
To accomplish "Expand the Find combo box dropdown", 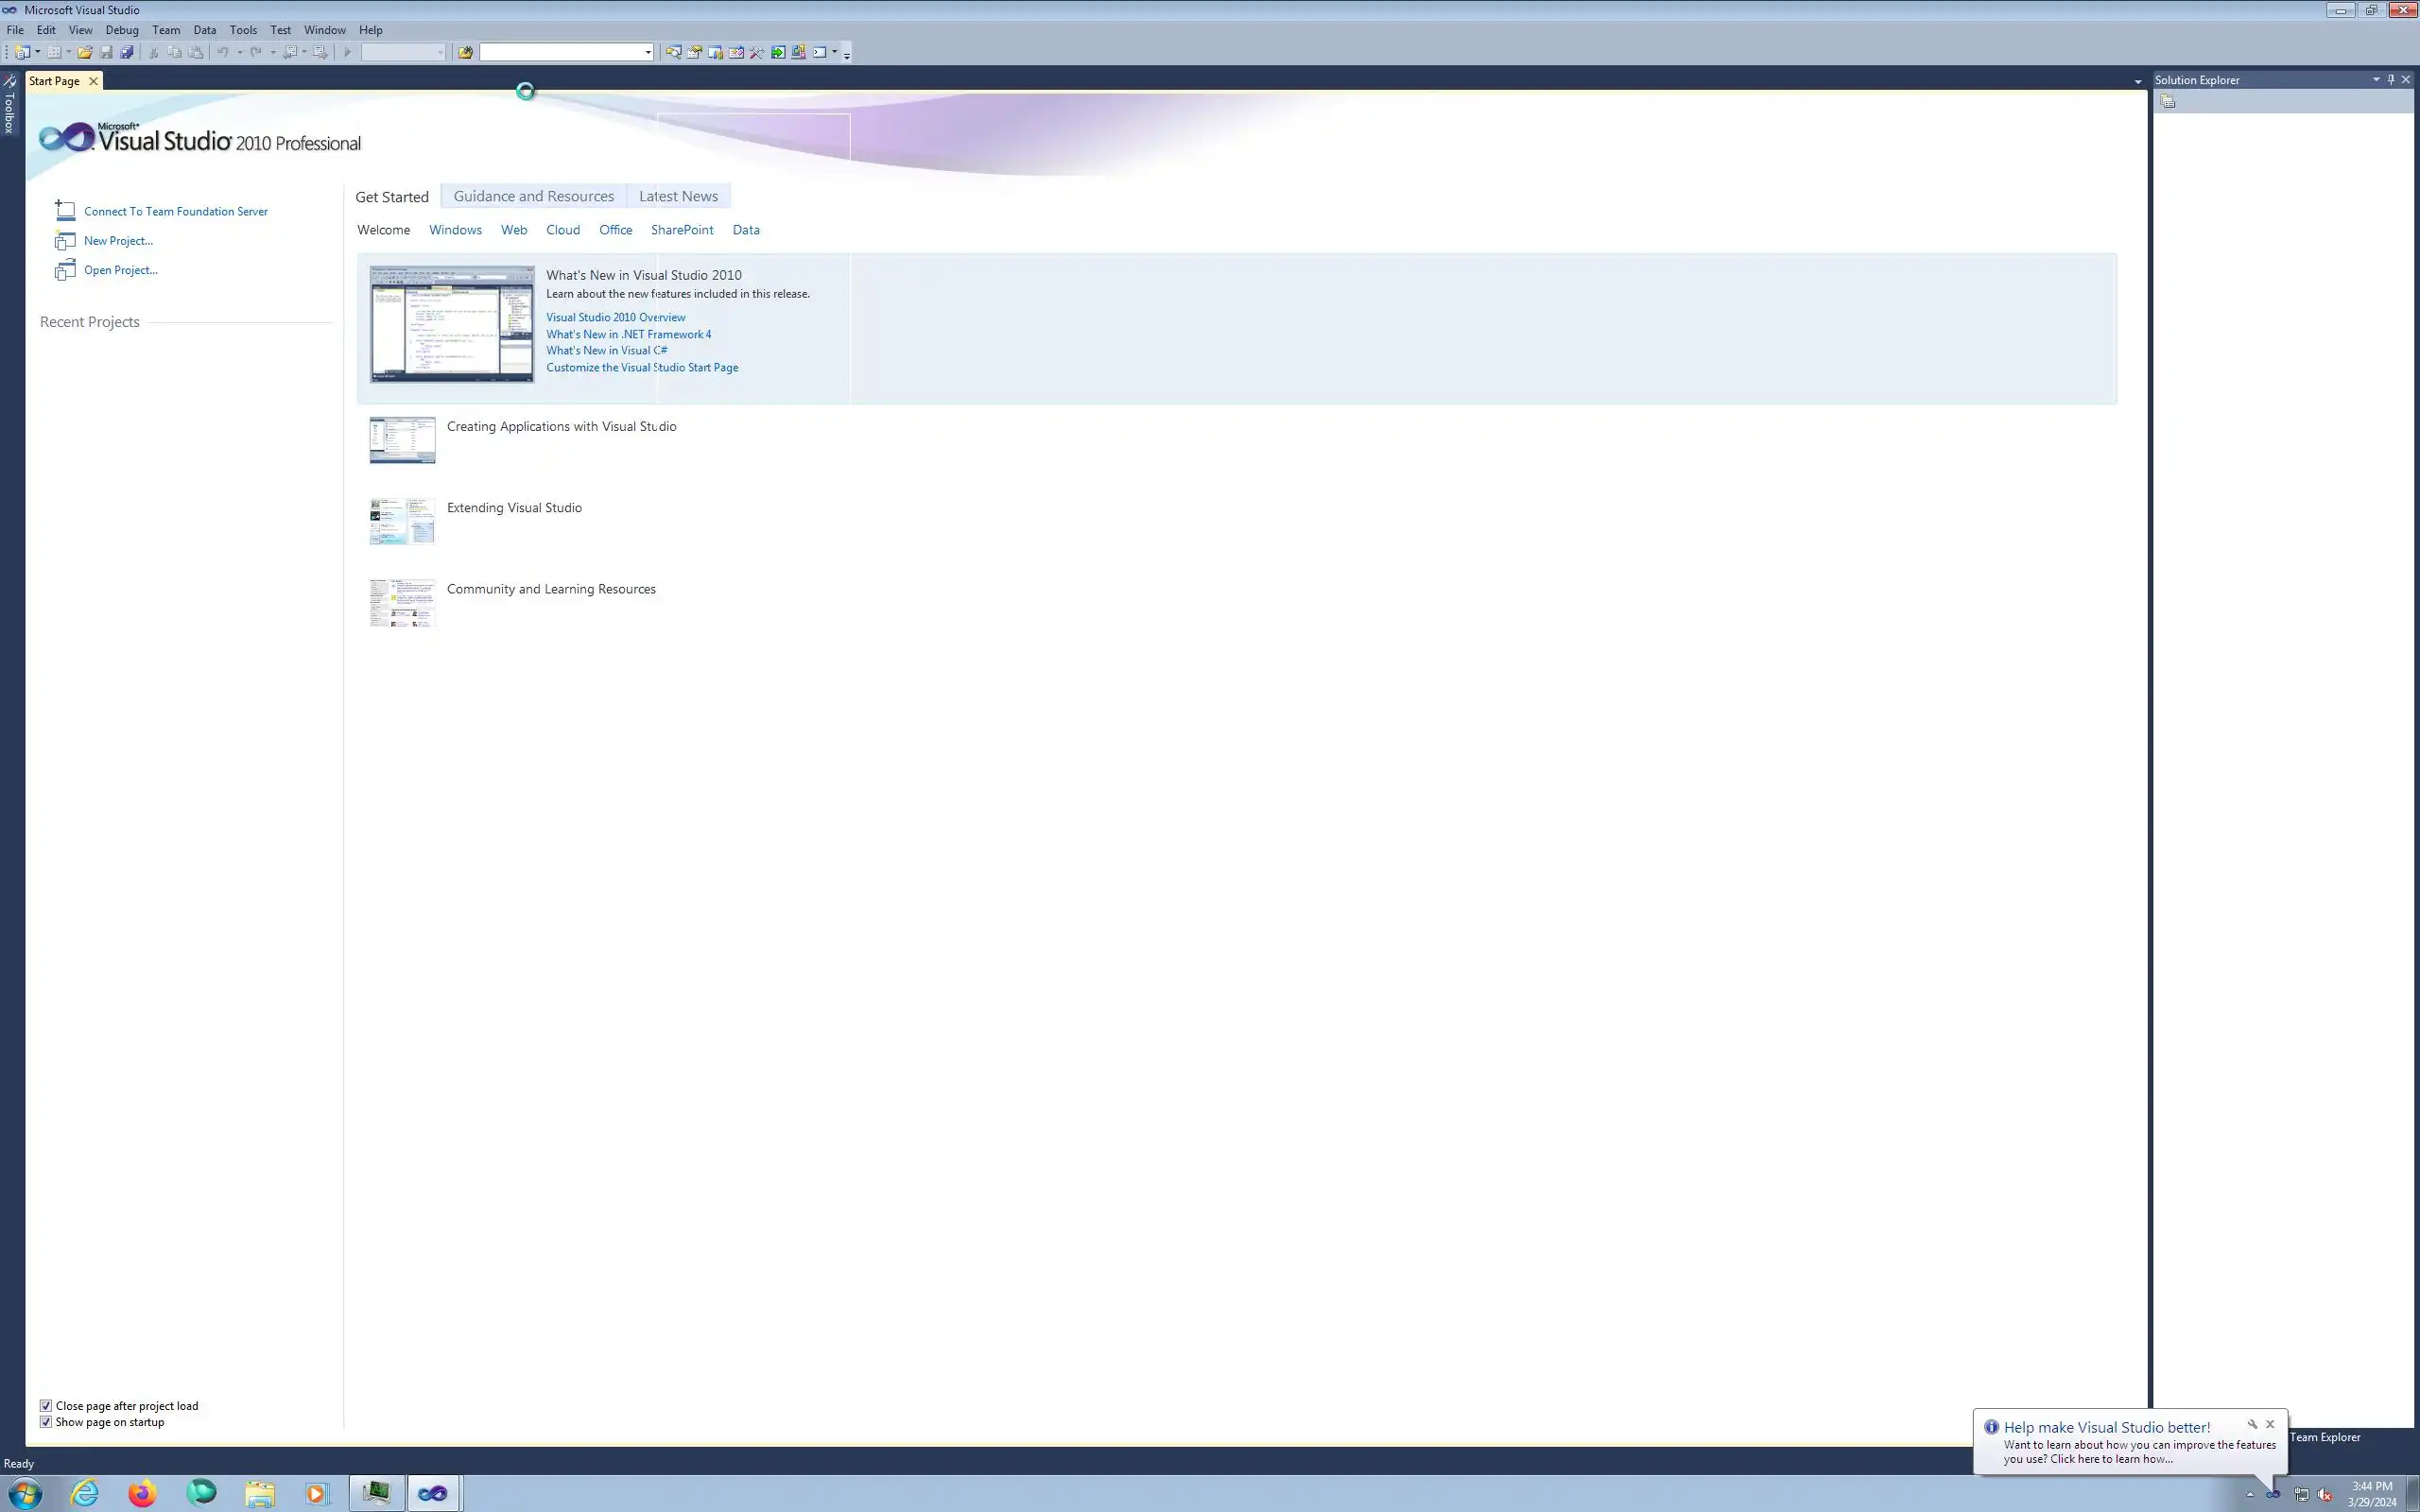I will 648,52.
